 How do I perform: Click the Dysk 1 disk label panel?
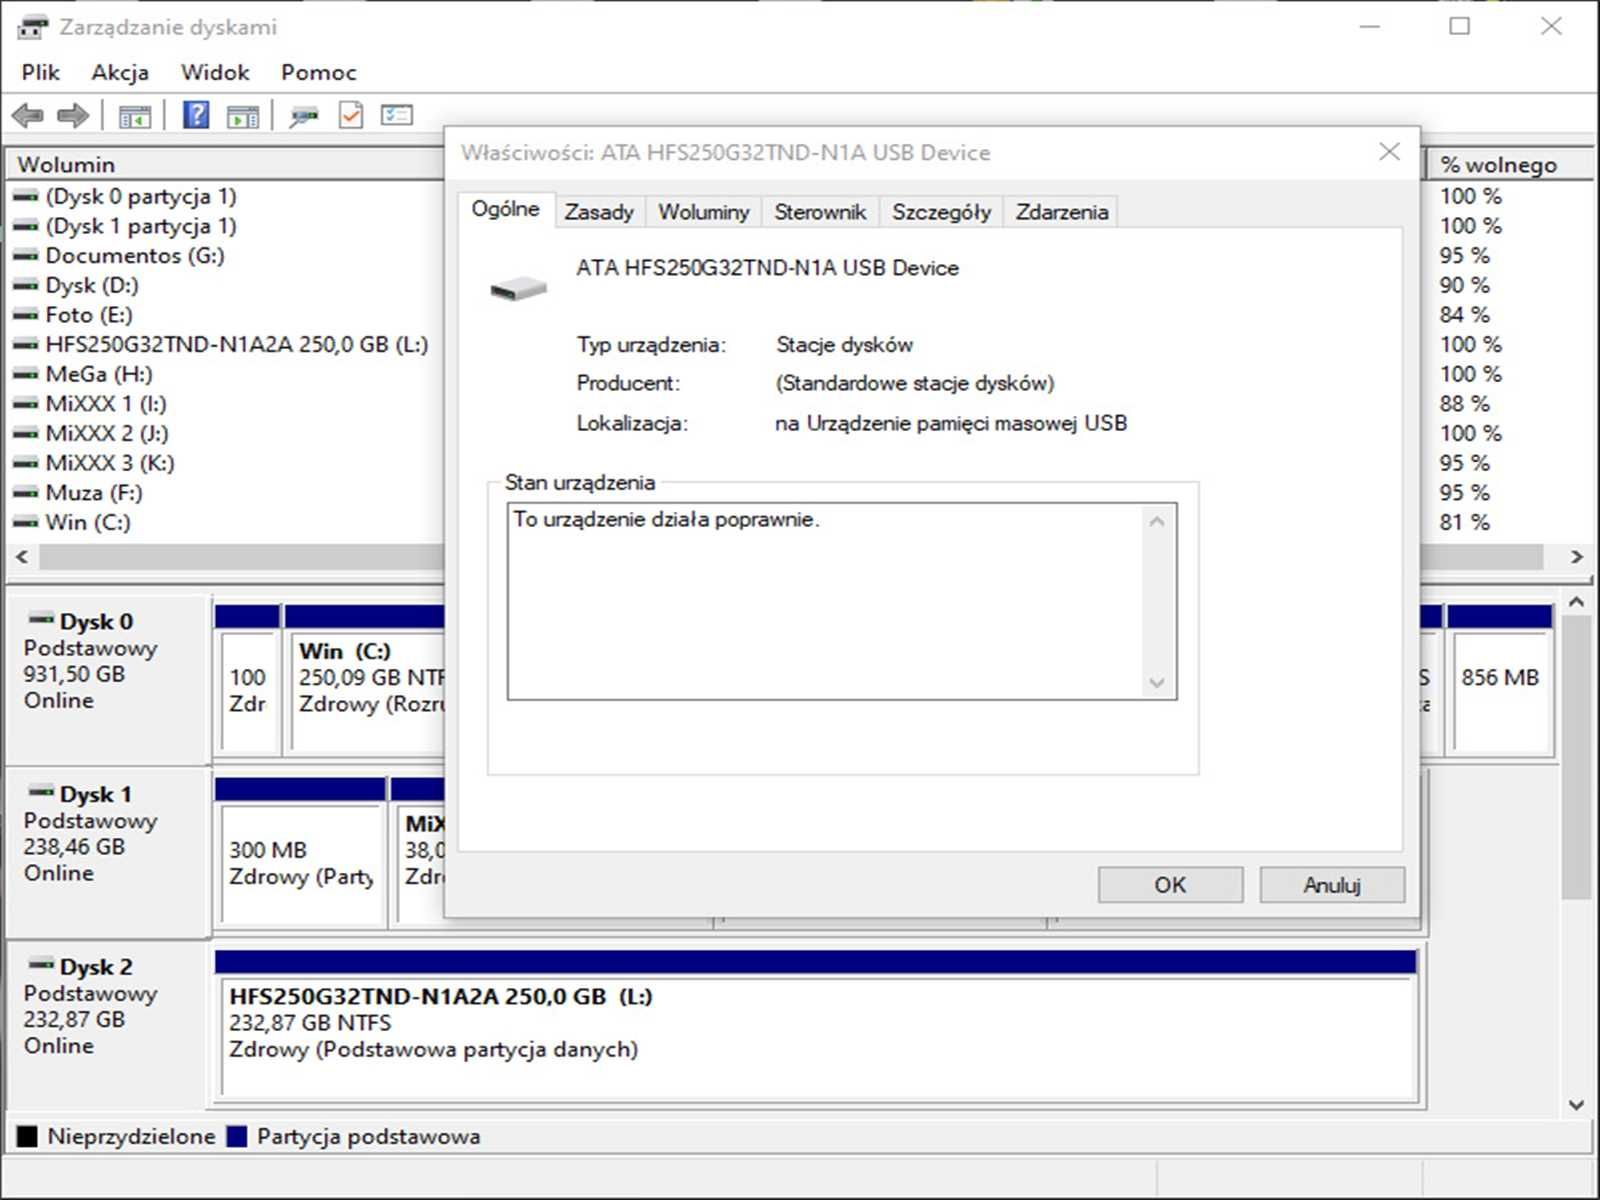(108, 852)
